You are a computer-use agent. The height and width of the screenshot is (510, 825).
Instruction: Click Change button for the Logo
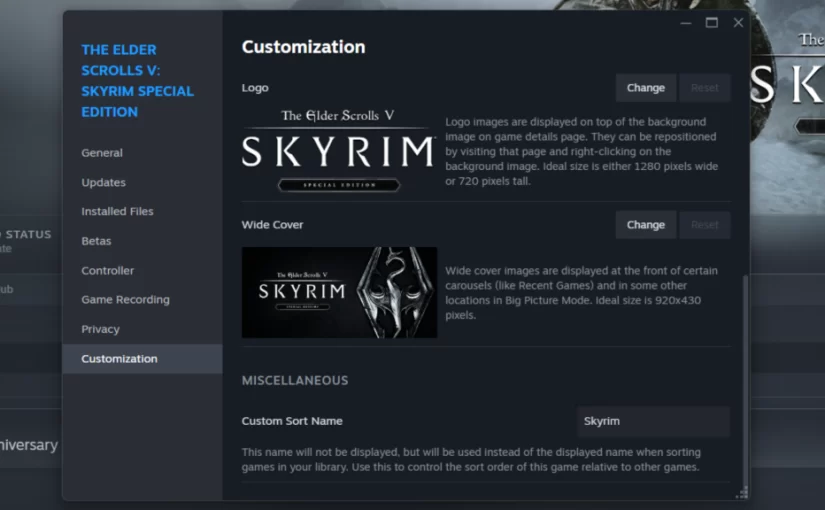pyautogui.click(x=646, y=88)
